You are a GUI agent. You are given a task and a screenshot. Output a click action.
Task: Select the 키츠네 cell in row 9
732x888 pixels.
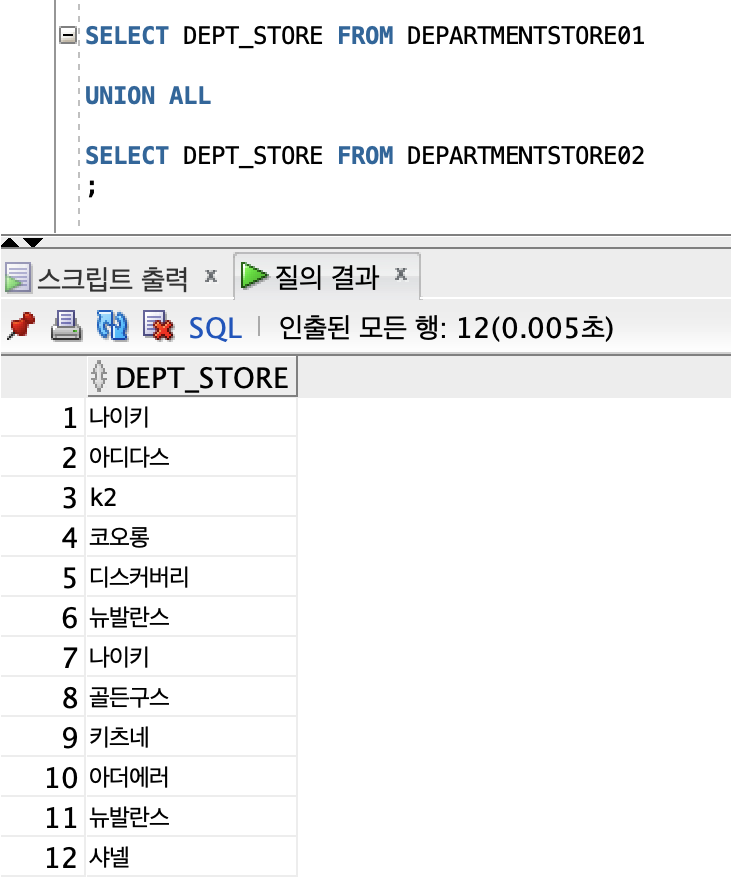[191, 737]
